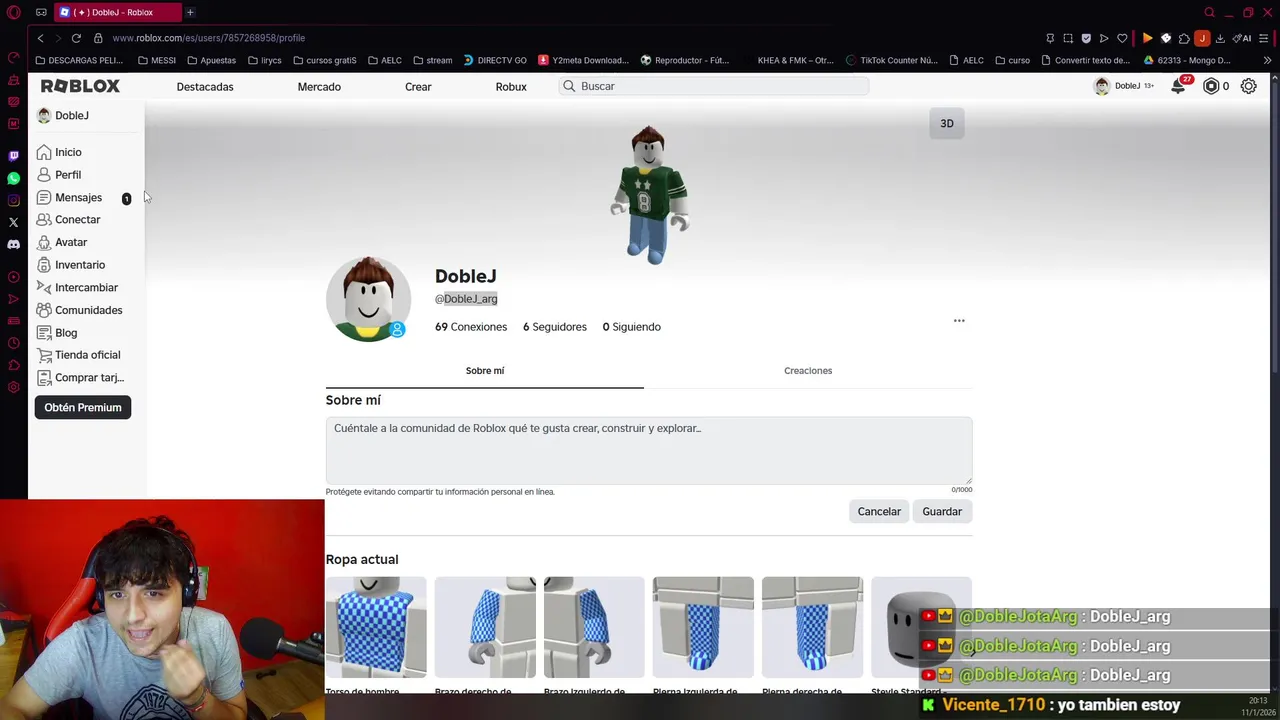Open the browser snapshot tool icon
The width and height of the screenshot is (1280, 720).
tap(1068, 38)
